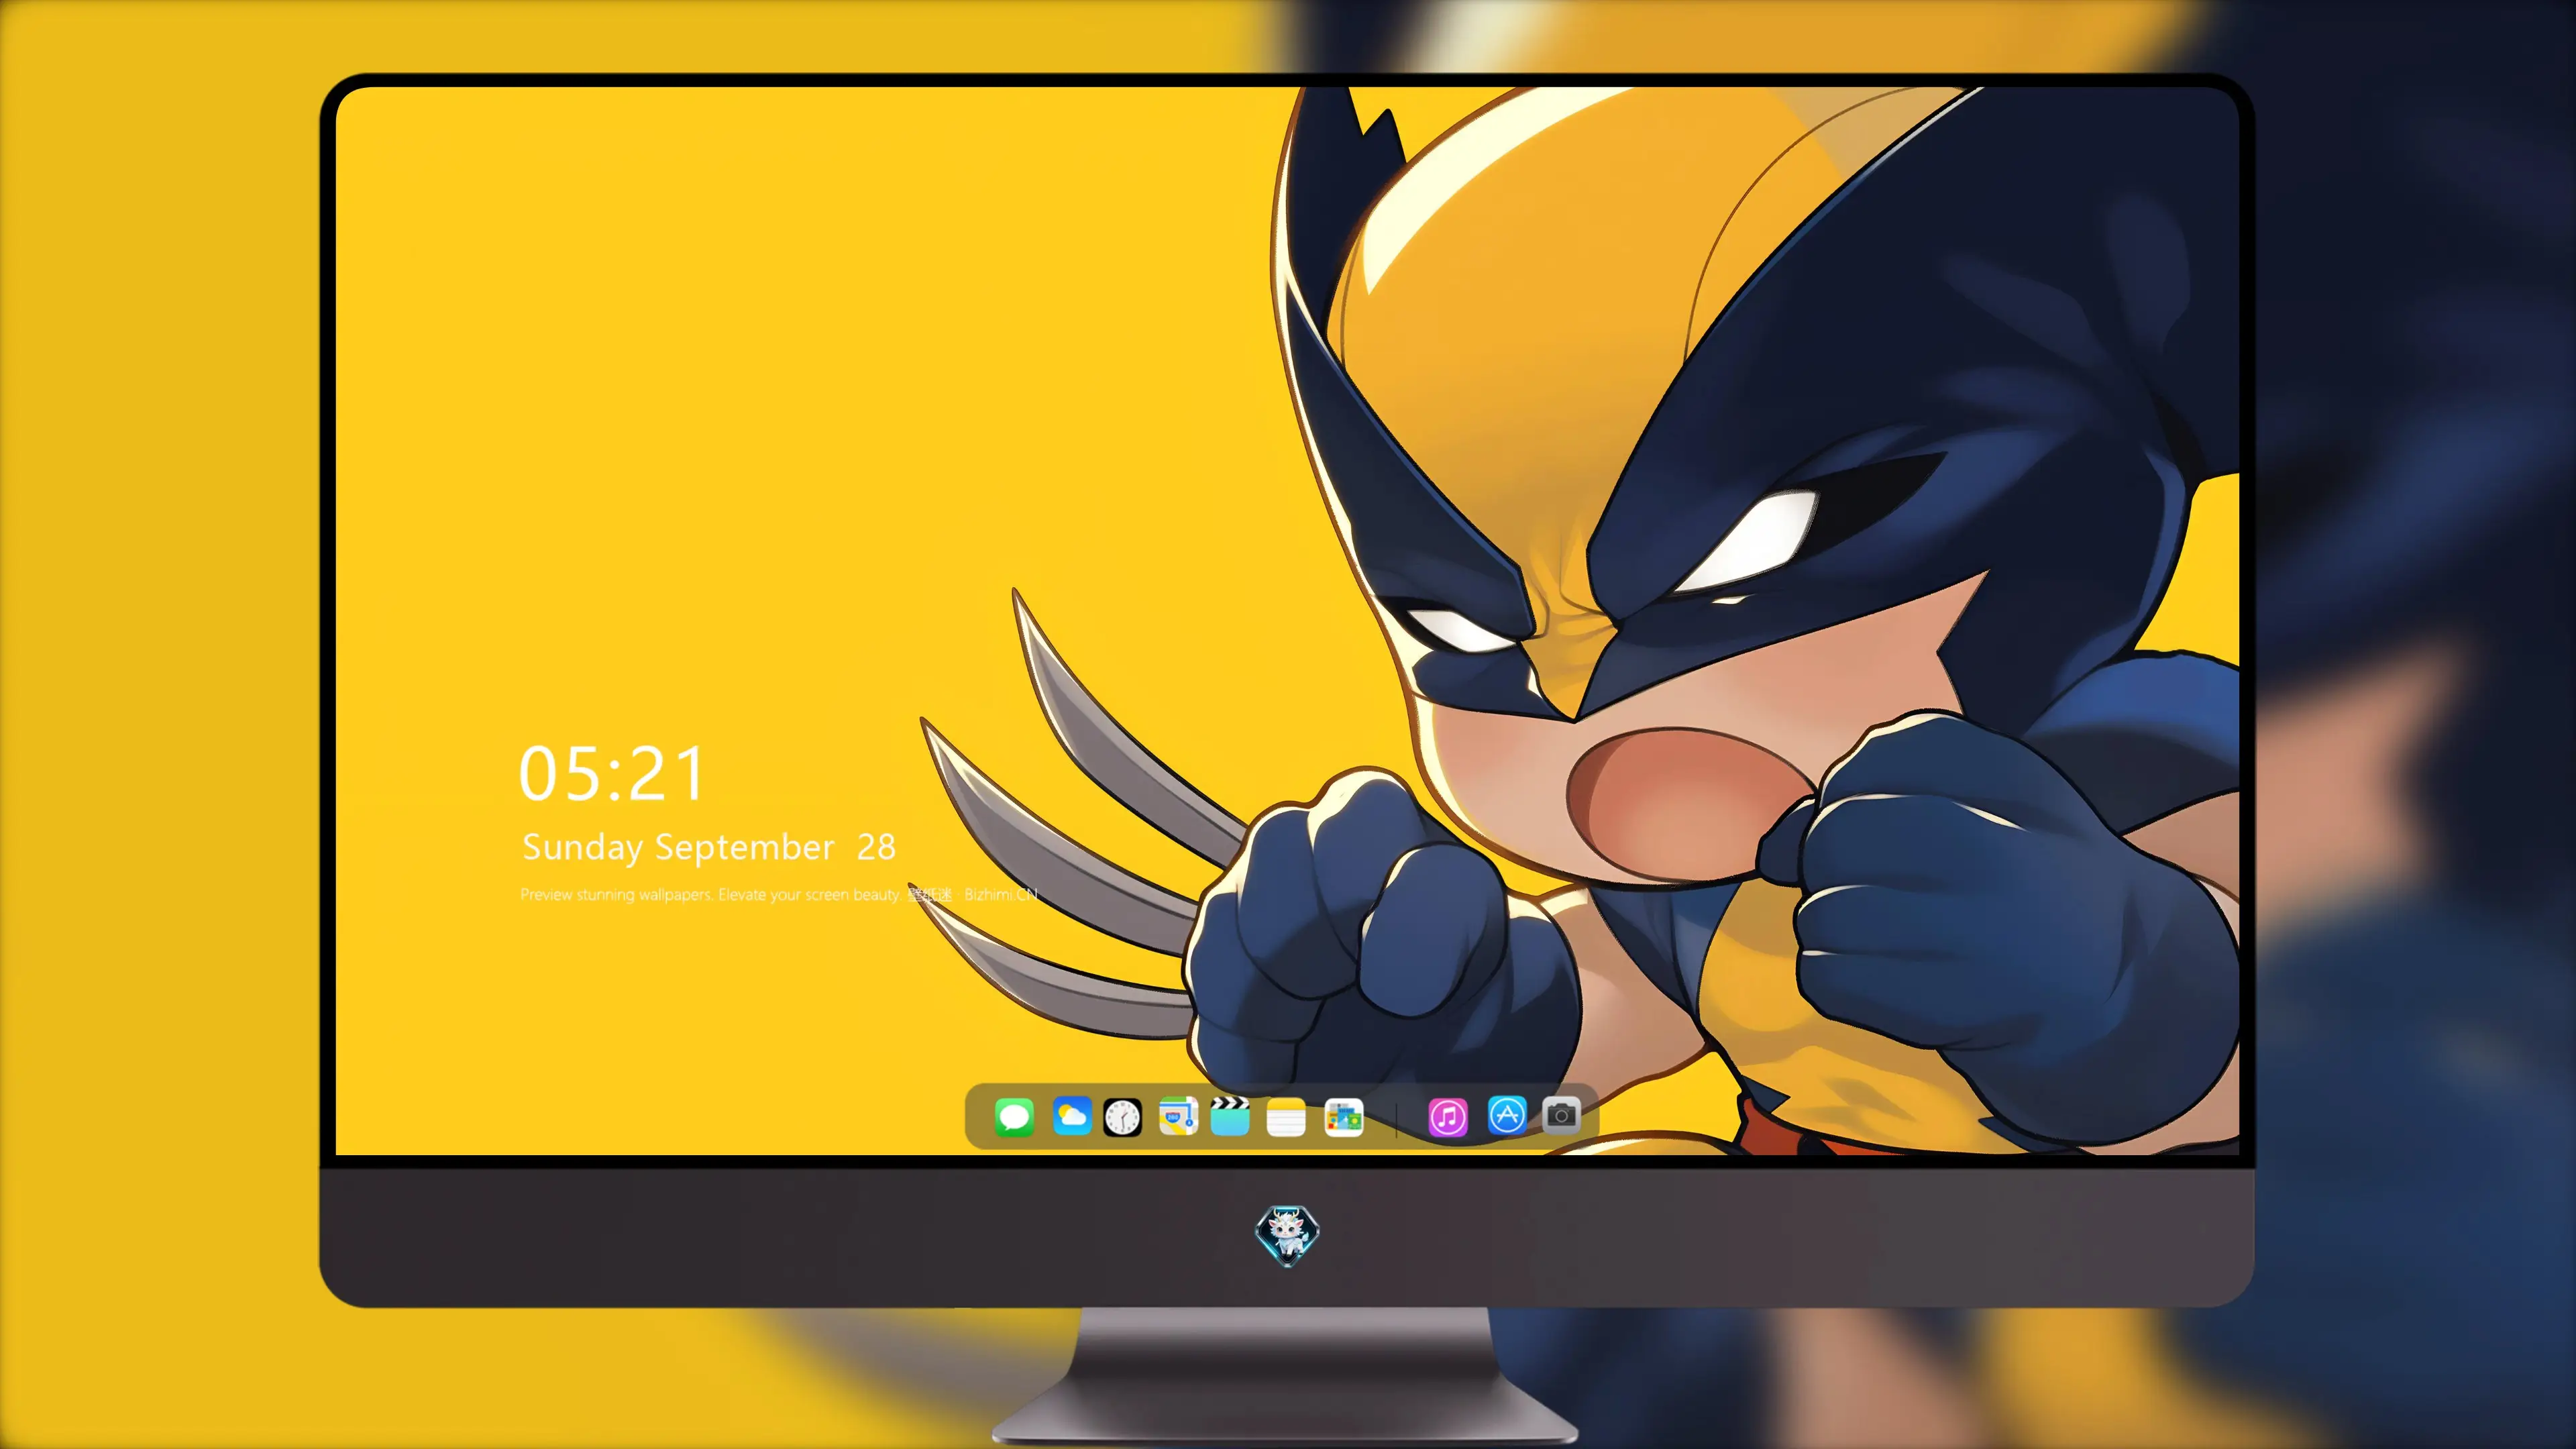Open the App Store icon

click(x=1507, y=1115)
